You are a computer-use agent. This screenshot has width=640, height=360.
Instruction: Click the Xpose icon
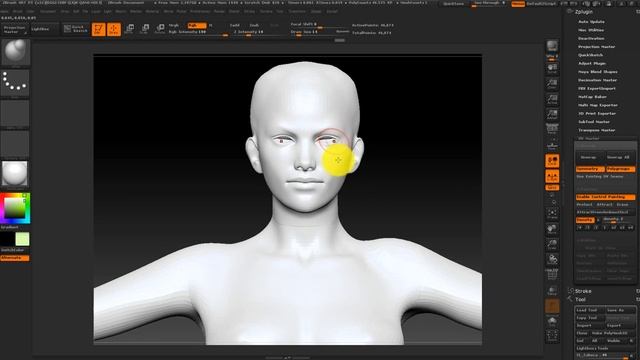(x=552, y=337)
